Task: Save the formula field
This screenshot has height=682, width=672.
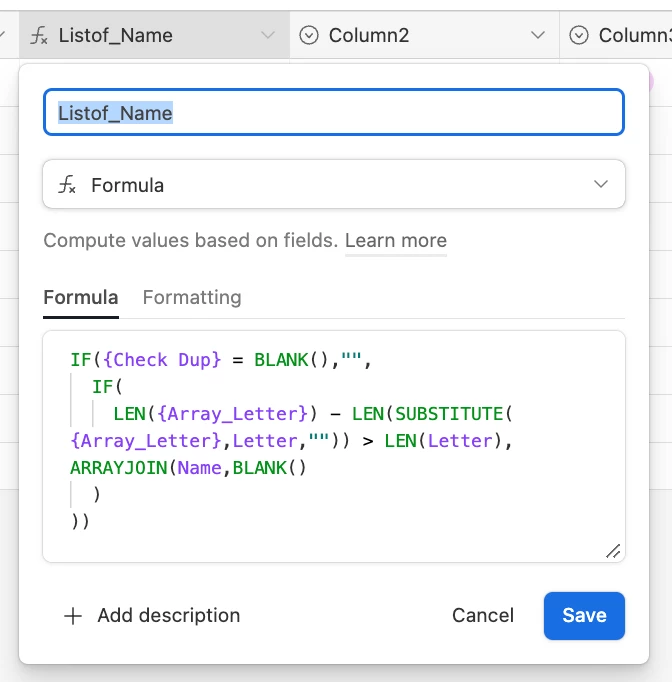Action: [x=584, y=615]
